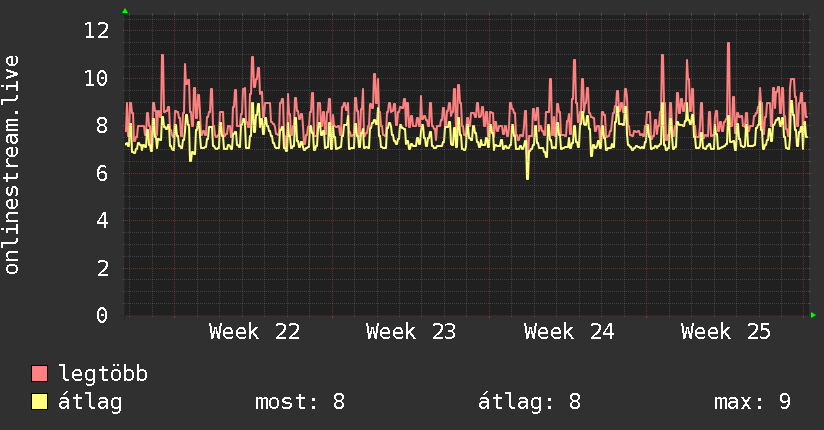Click the y-axis label 12
The height and width of the screenshot is (430, 824).
(97, 30)
